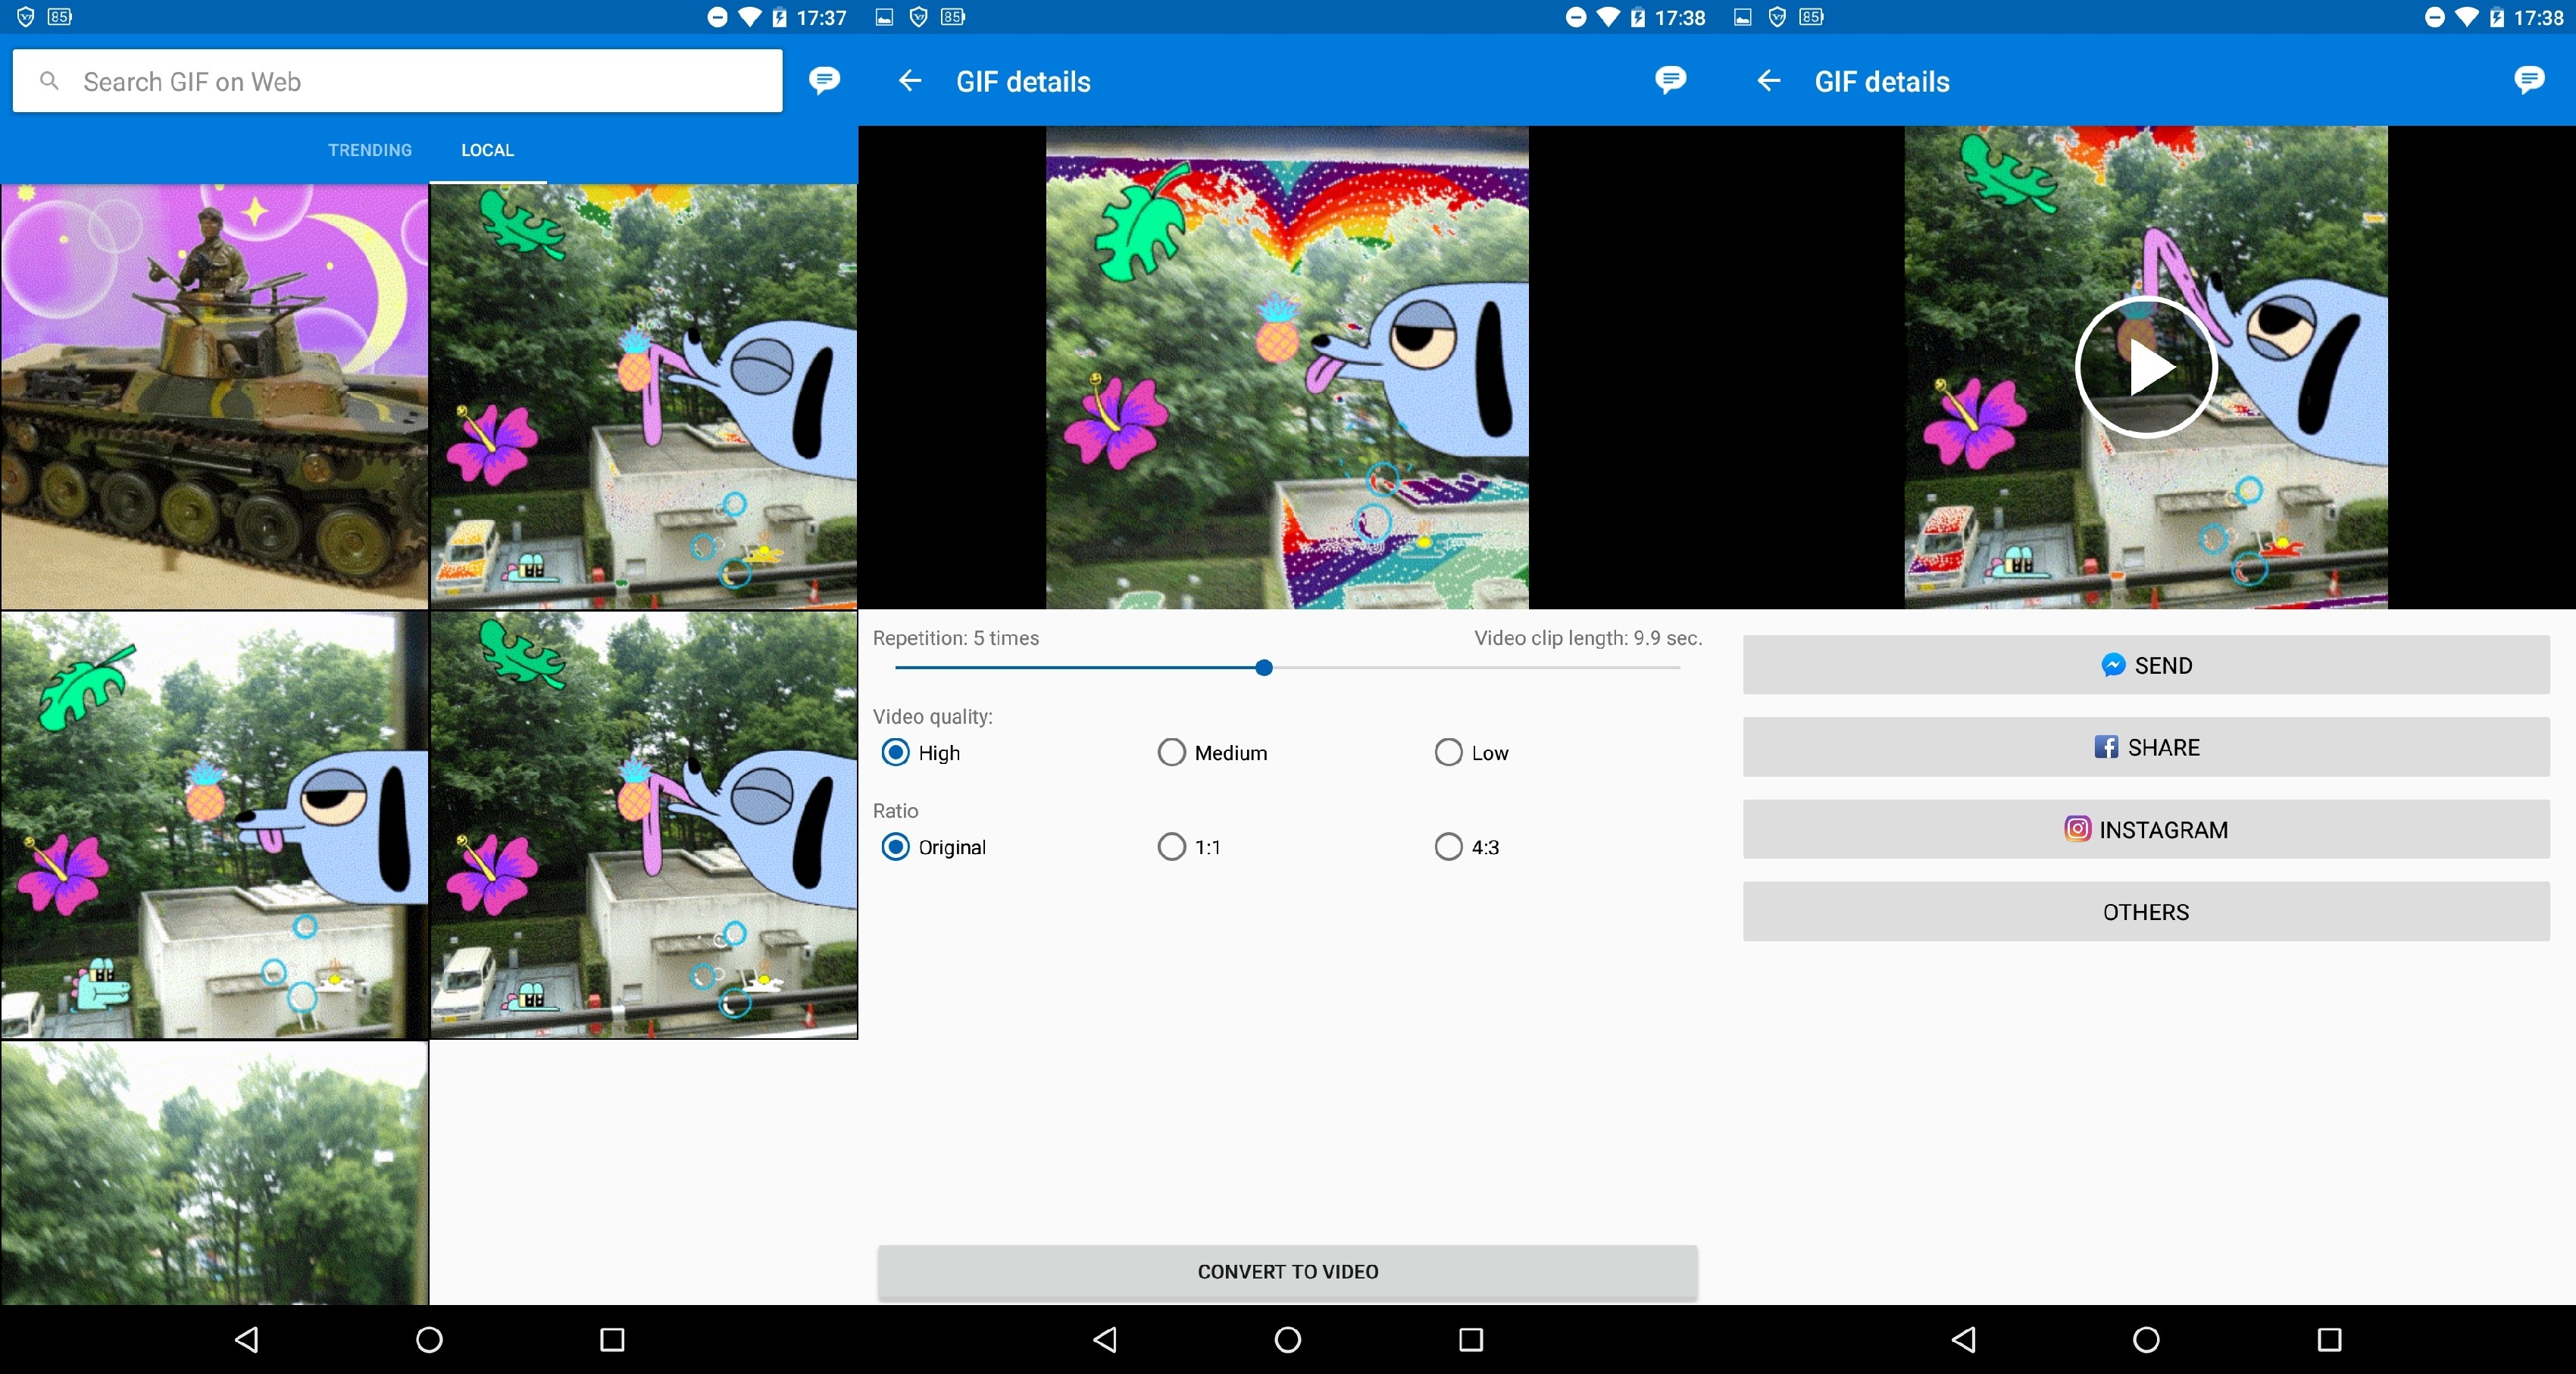2576x1374 pixels.
Task: Tap the Android home button on left screen
Action: 429,1339
